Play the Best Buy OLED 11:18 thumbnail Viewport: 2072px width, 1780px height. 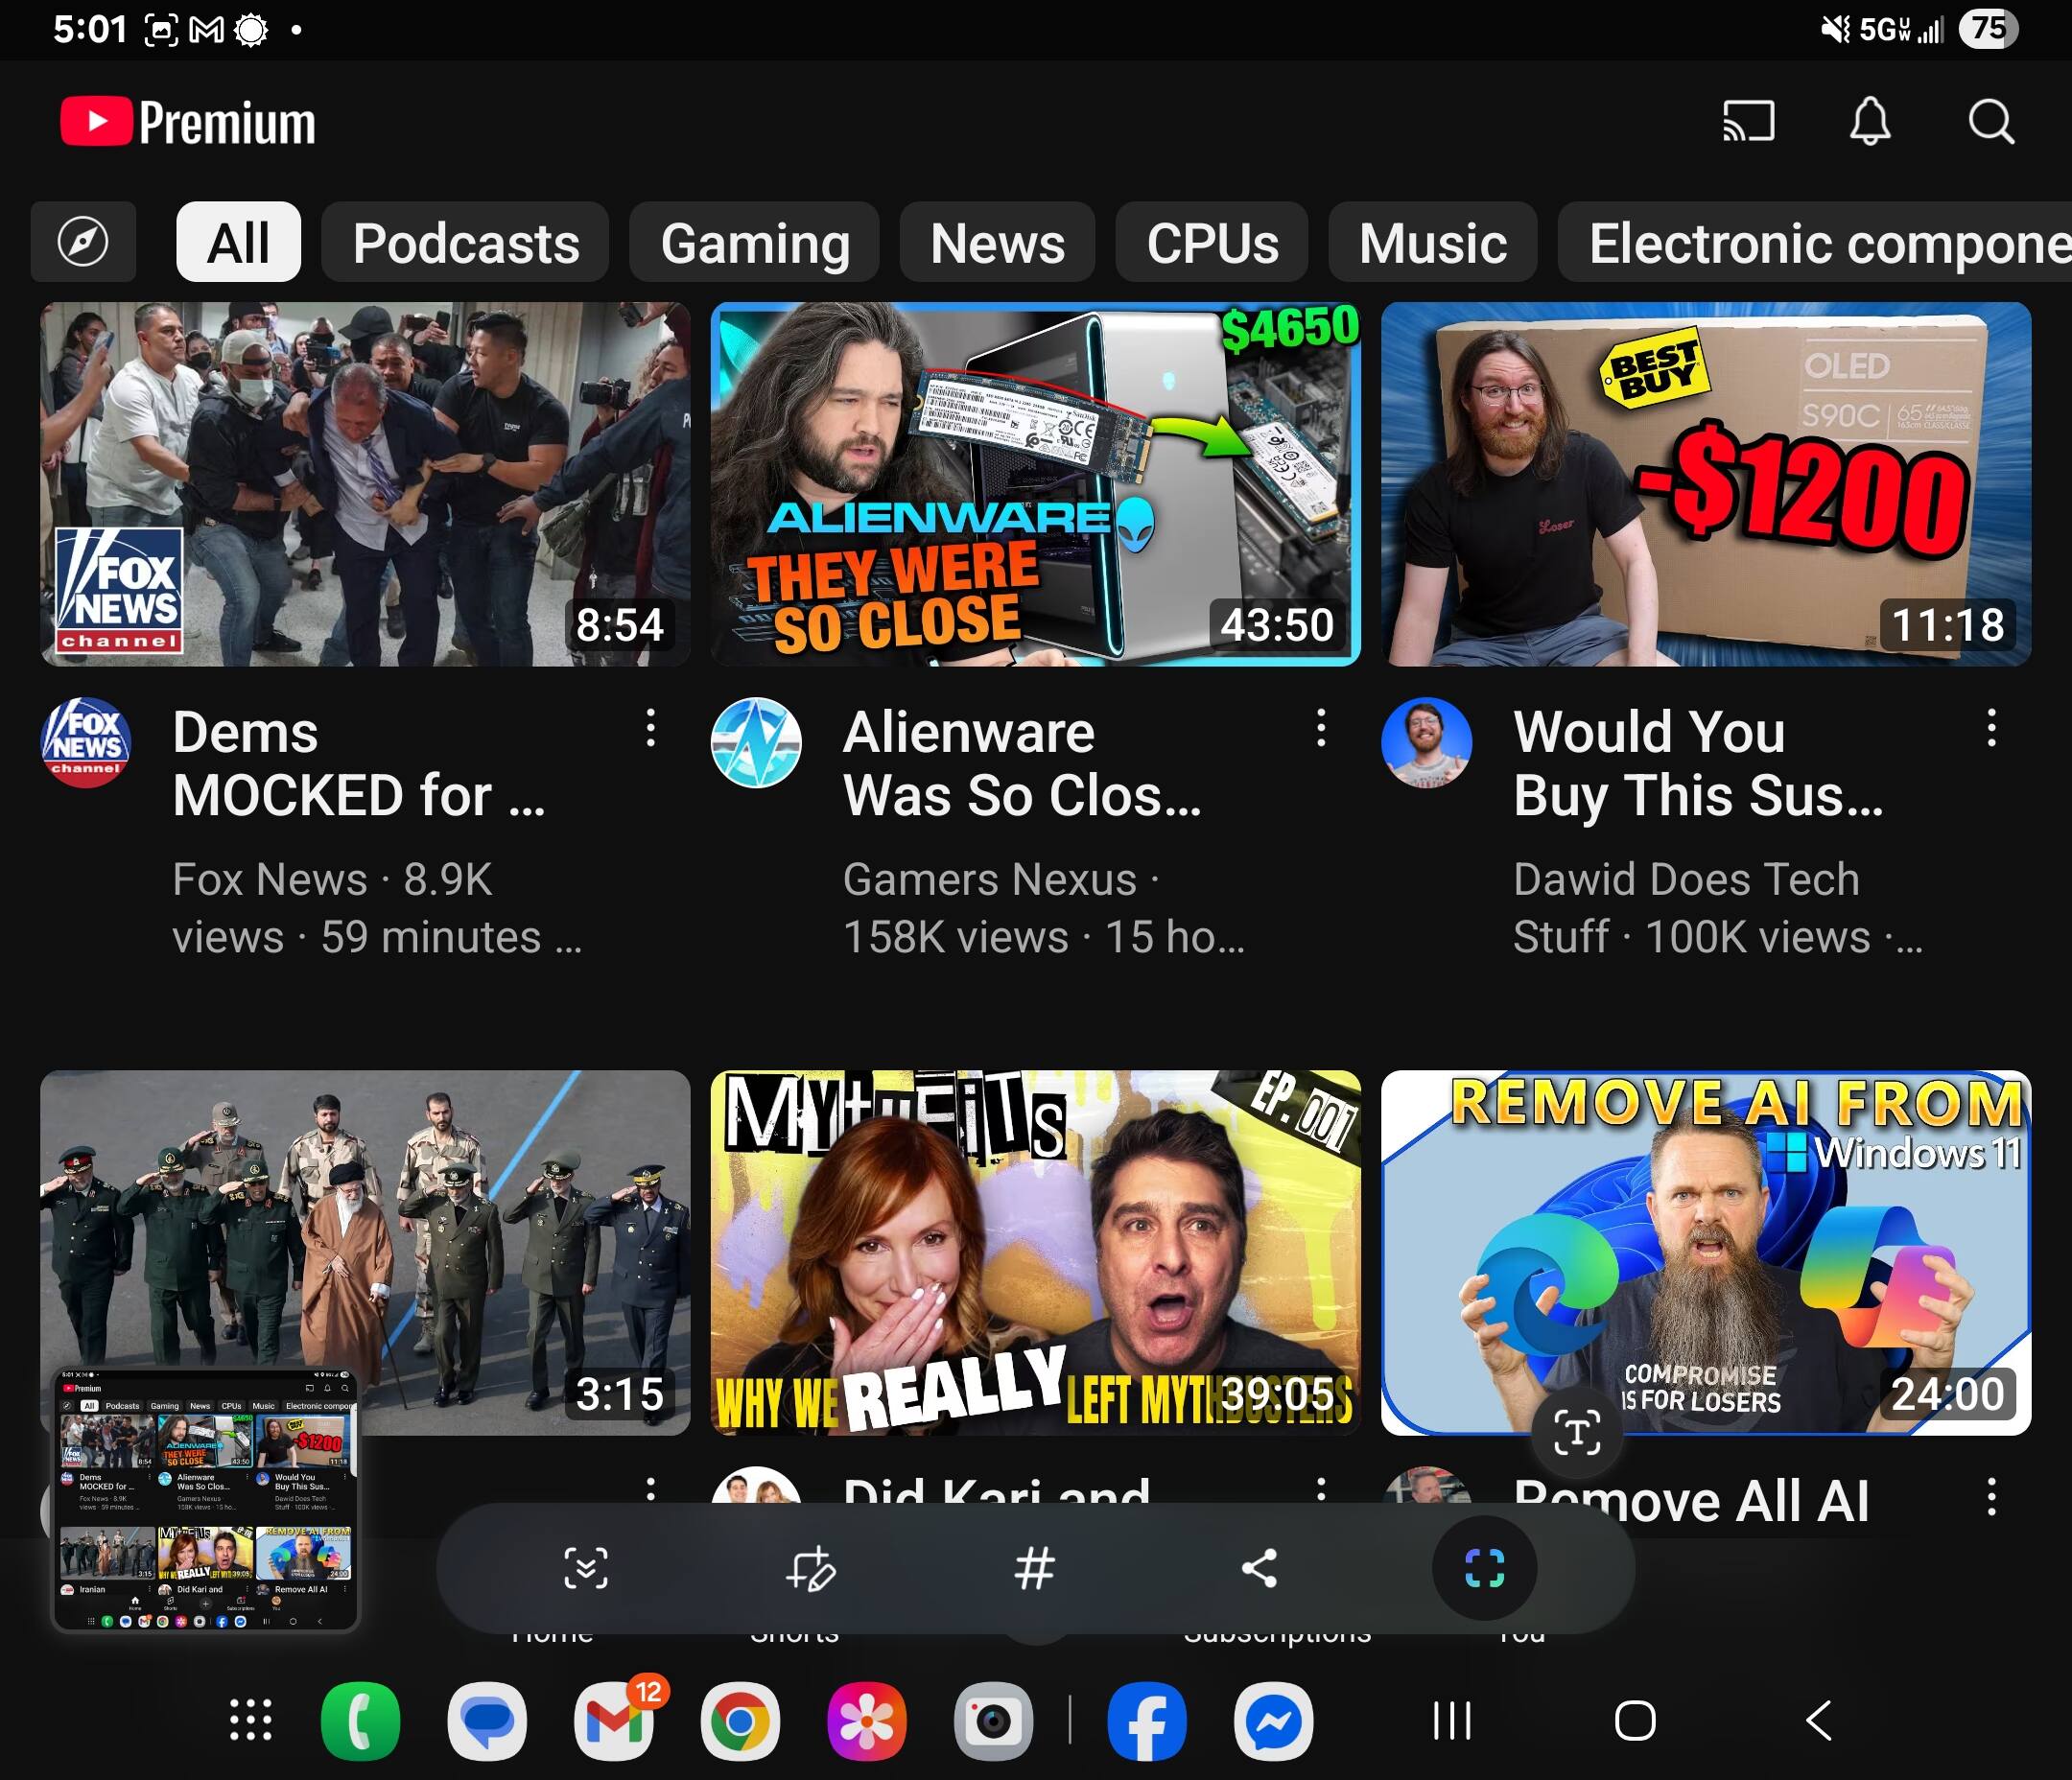coord(1706,484)
